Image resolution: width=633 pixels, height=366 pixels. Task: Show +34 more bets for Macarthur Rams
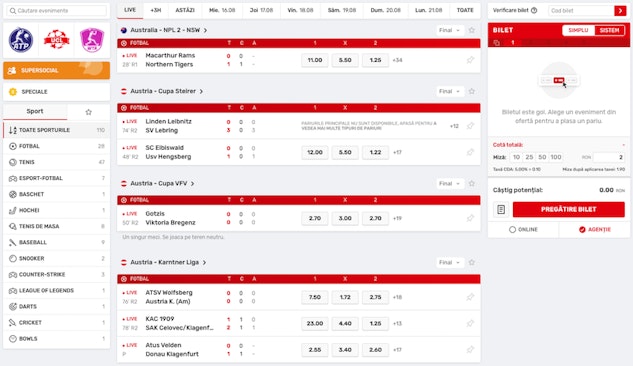point(397,60)
